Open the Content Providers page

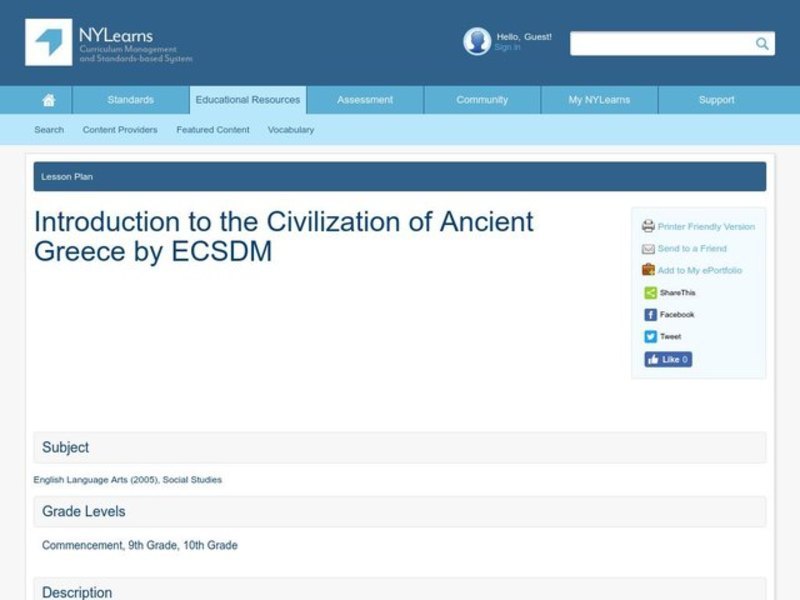tap(119, 129)
